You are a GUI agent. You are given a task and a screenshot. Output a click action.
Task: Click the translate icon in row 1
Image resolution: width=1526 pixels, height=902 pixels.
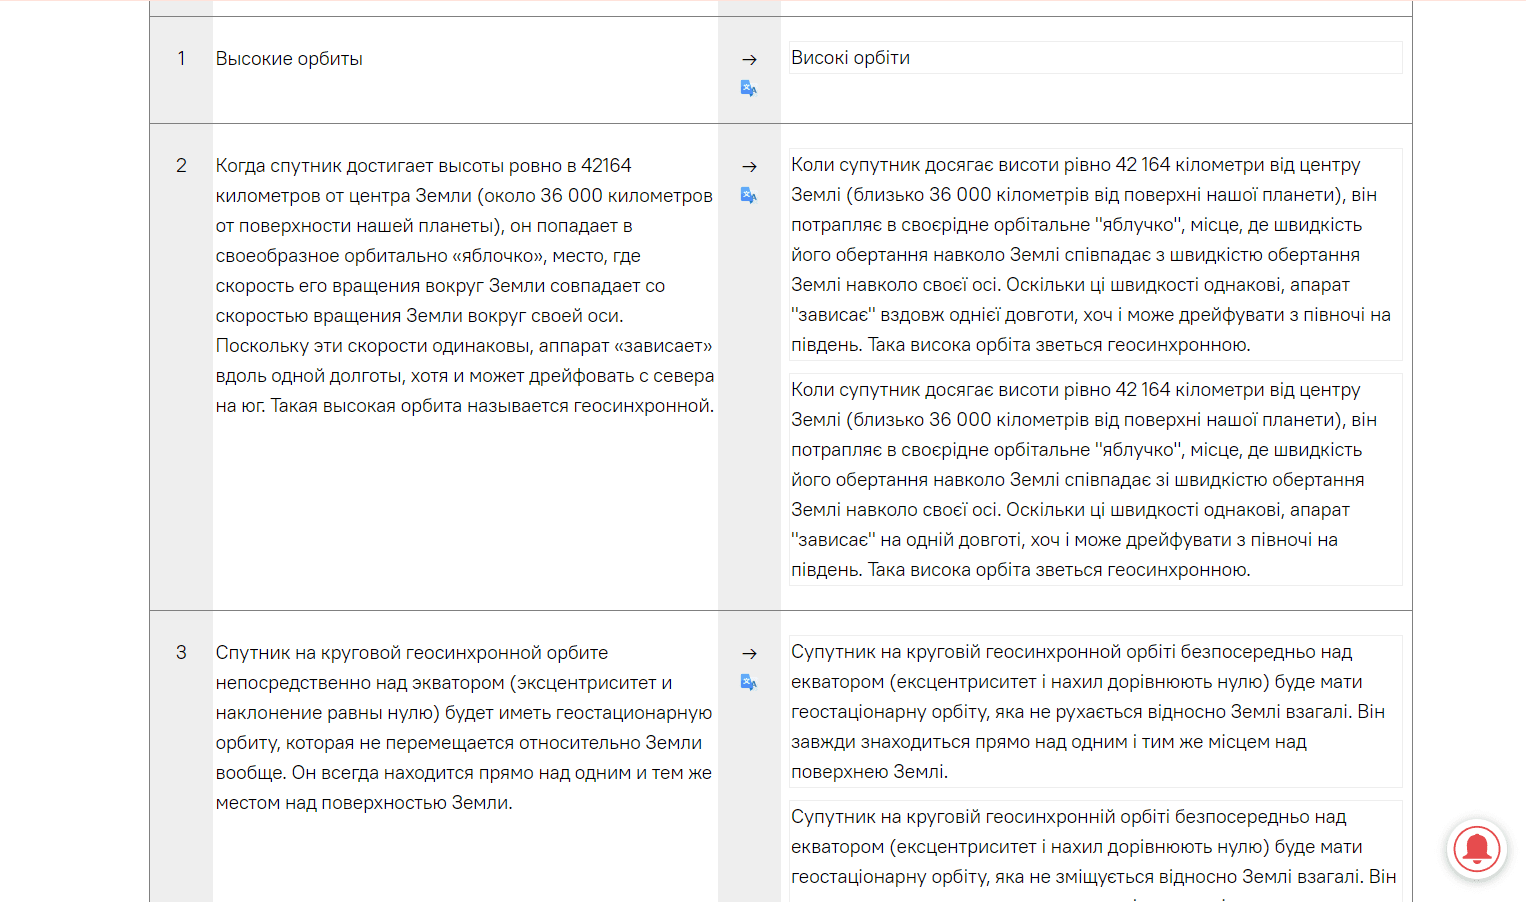coord(748,88)
